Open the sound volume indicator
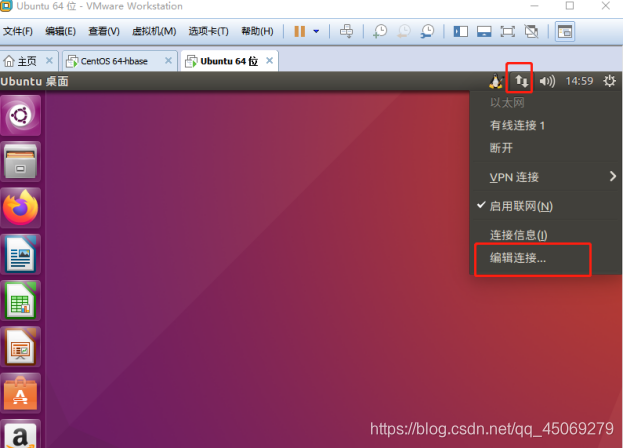Viewport: 624px width, 448px height. point(547,81)
